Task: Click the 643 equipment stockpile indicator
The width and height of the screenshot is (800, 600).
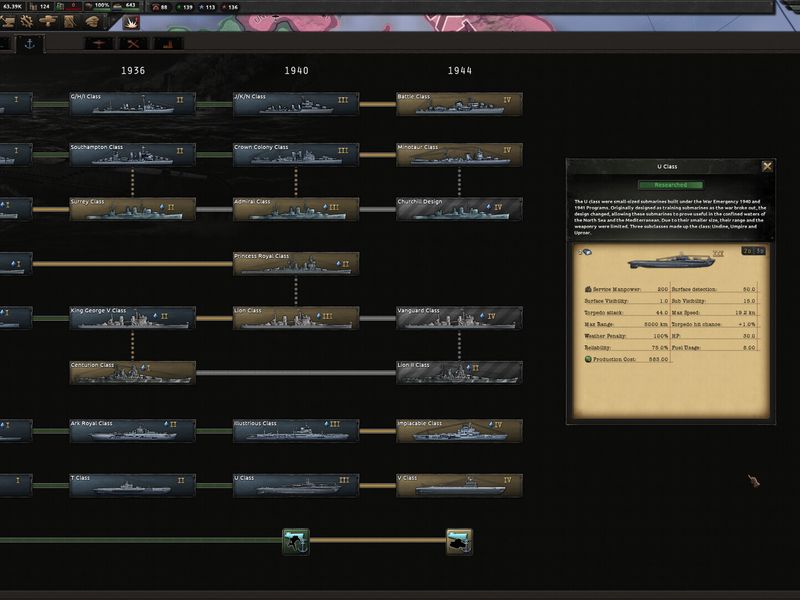Action: coord(125,6)
